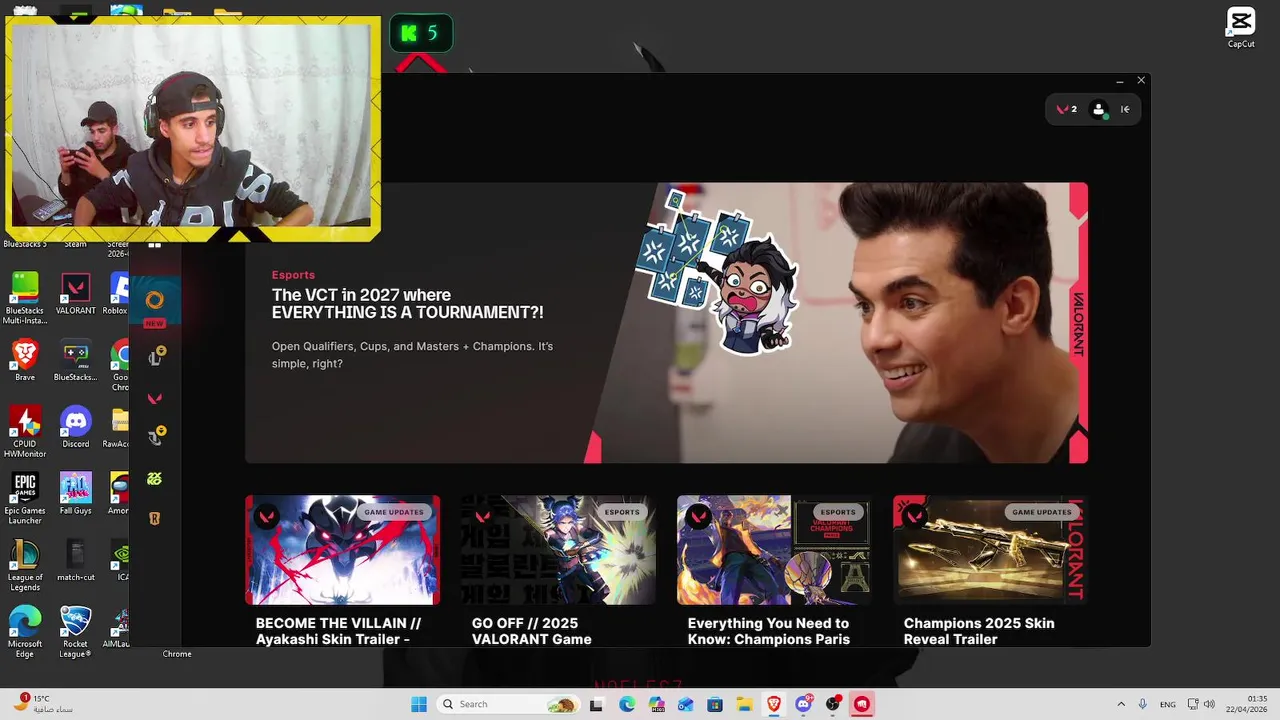Collapse the social panel arrow icon
The image size is (1280, 720).
(x=1125, y=110)
